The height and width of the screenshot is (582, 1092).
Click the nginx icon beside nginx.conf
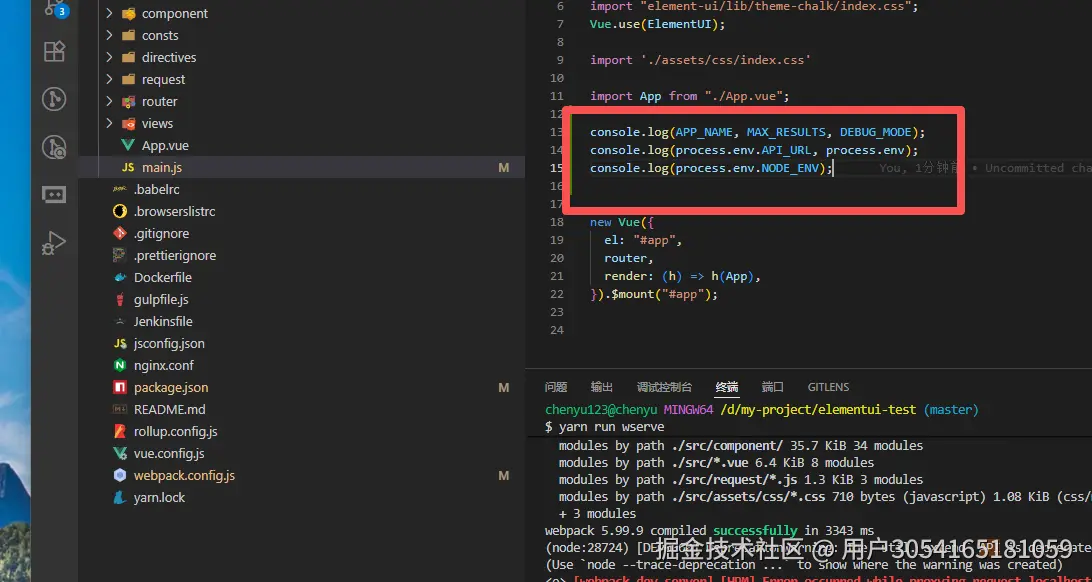[120, 365]
